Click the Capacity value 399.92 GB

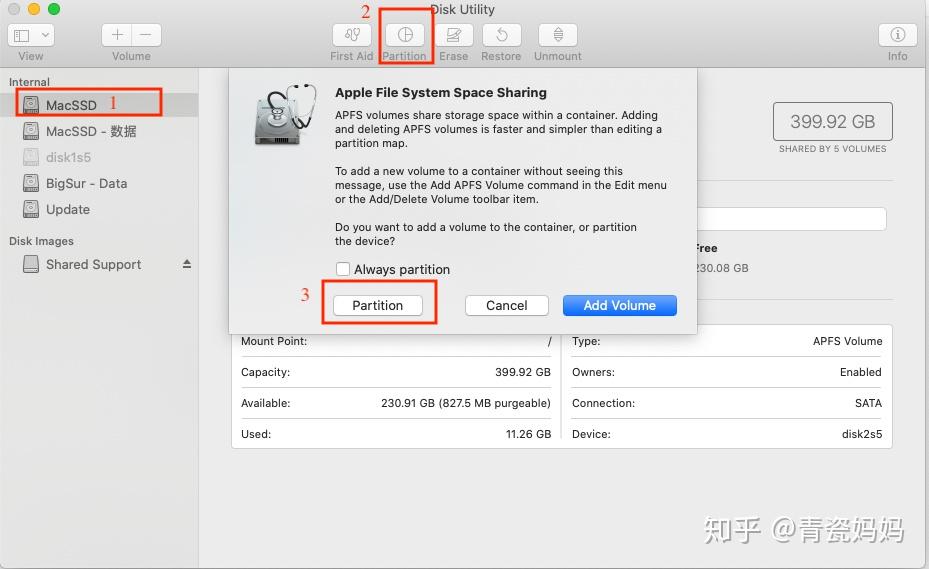523,372
